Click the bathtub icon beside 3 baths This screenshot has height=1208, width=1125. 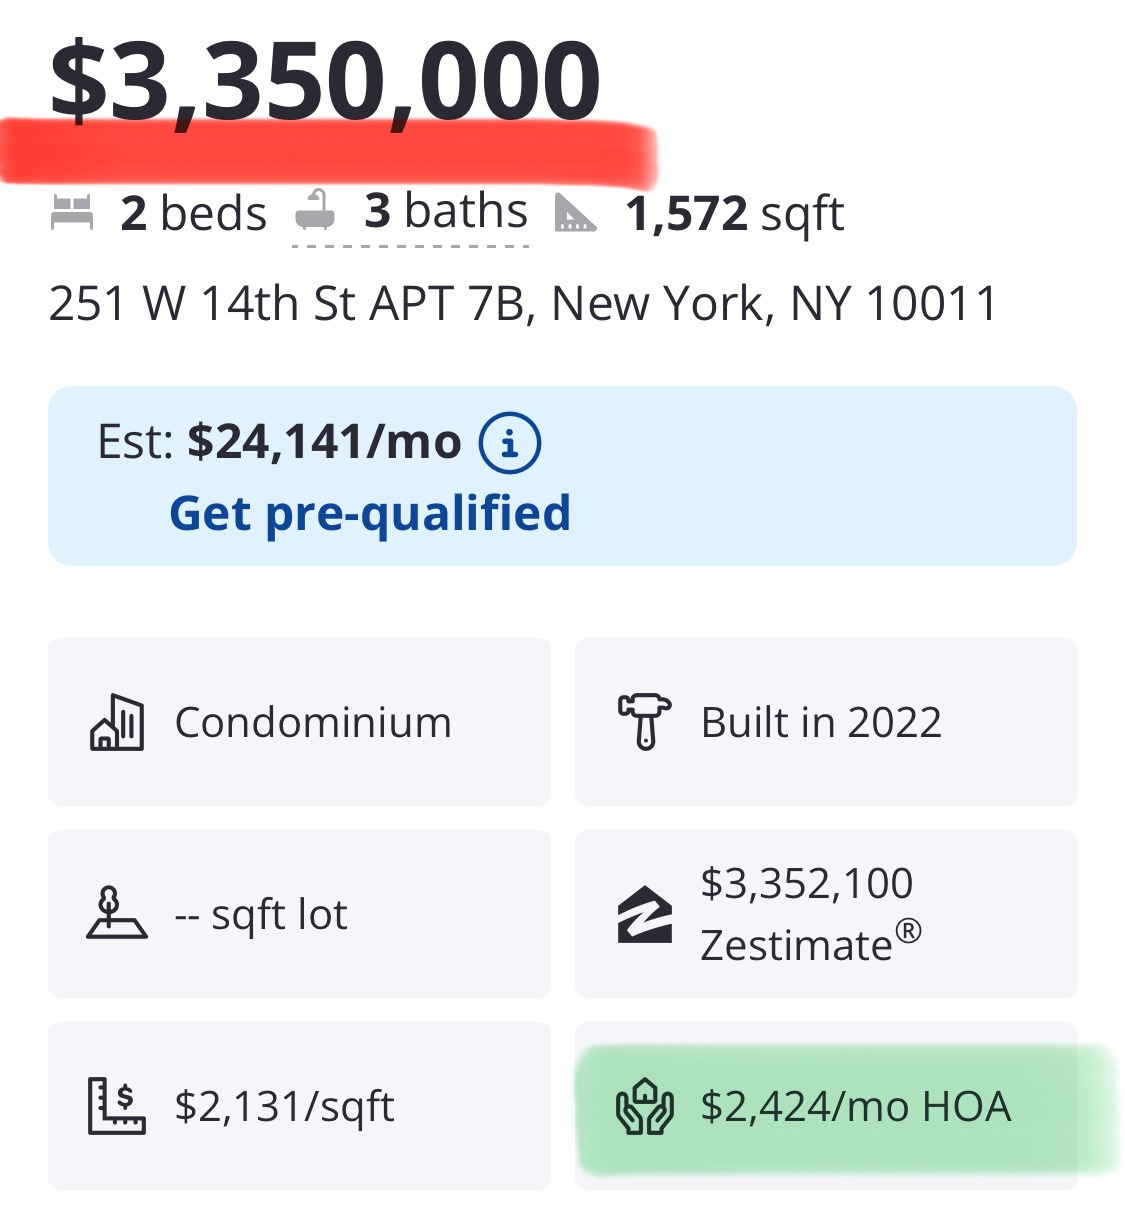(x=315, y=210)
